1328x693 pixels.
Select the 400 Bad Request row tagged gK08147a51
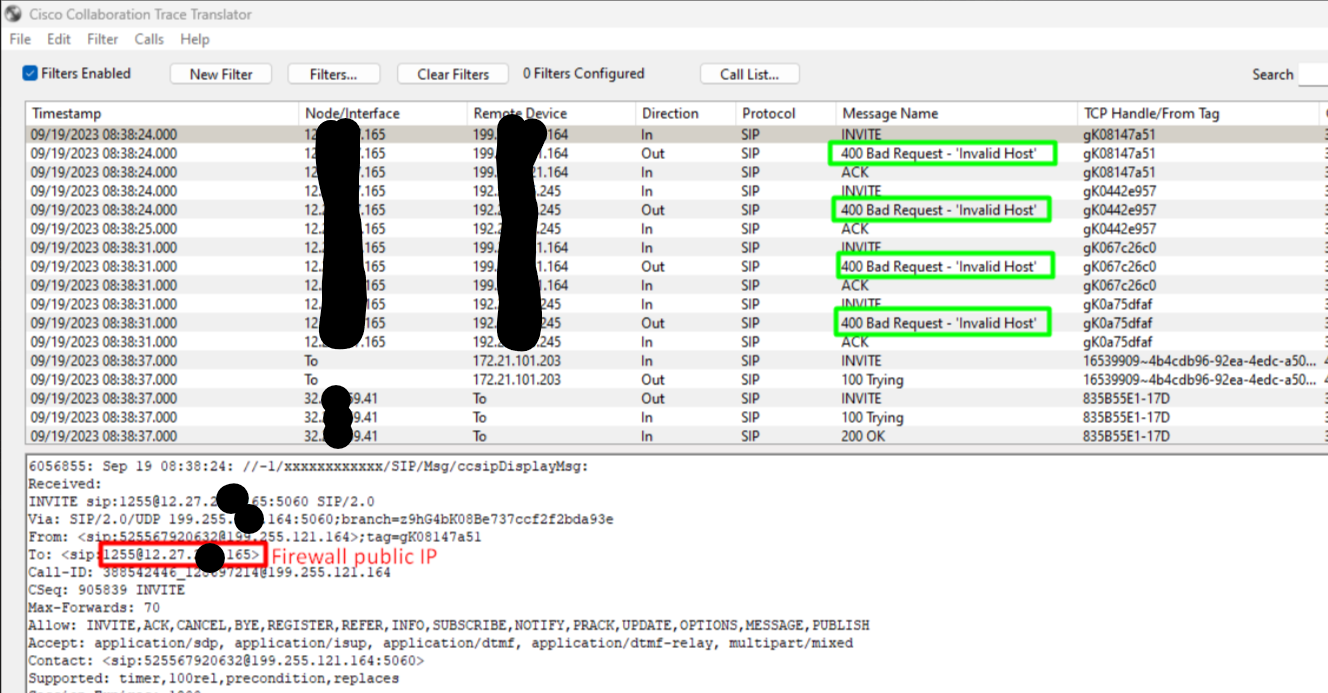[x=676, y=153]
